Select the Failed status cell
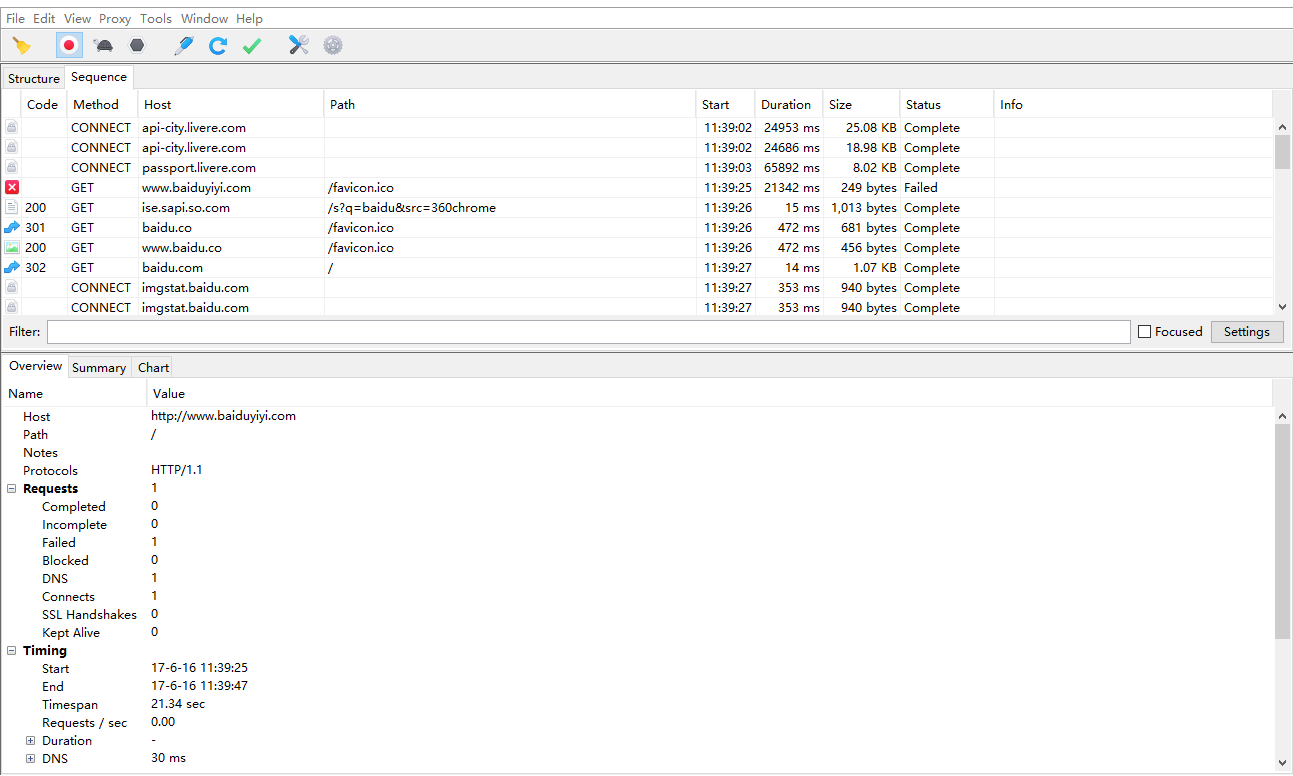 (947, 187)
